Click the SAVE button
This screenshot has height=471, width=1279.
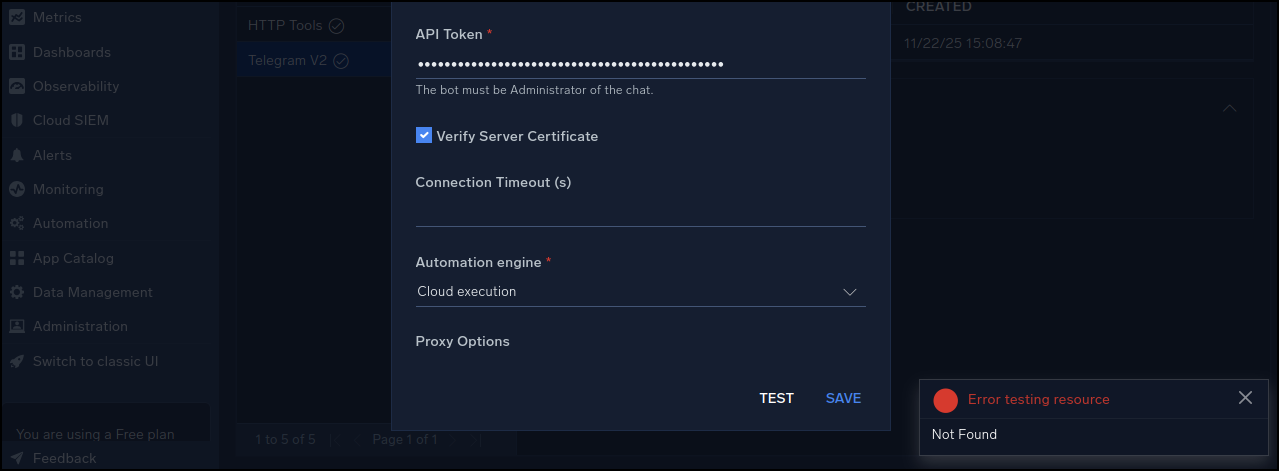843,398
